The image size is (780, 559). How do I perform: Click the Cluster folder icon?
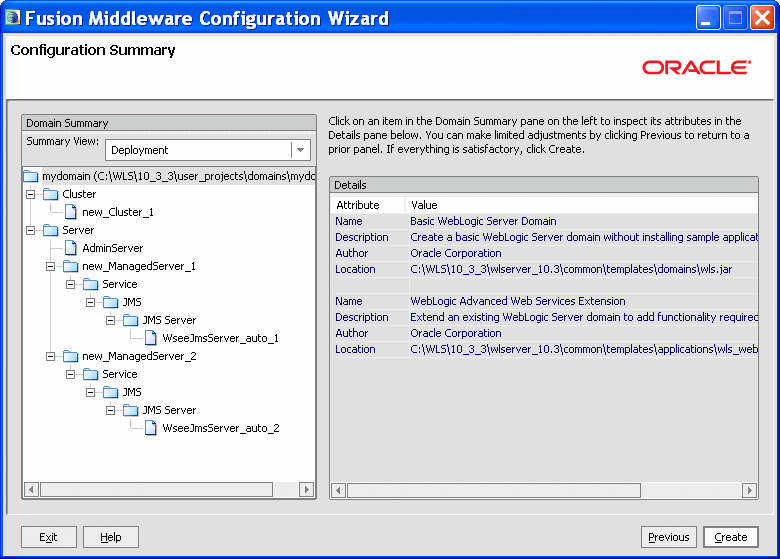coord(51,194)
